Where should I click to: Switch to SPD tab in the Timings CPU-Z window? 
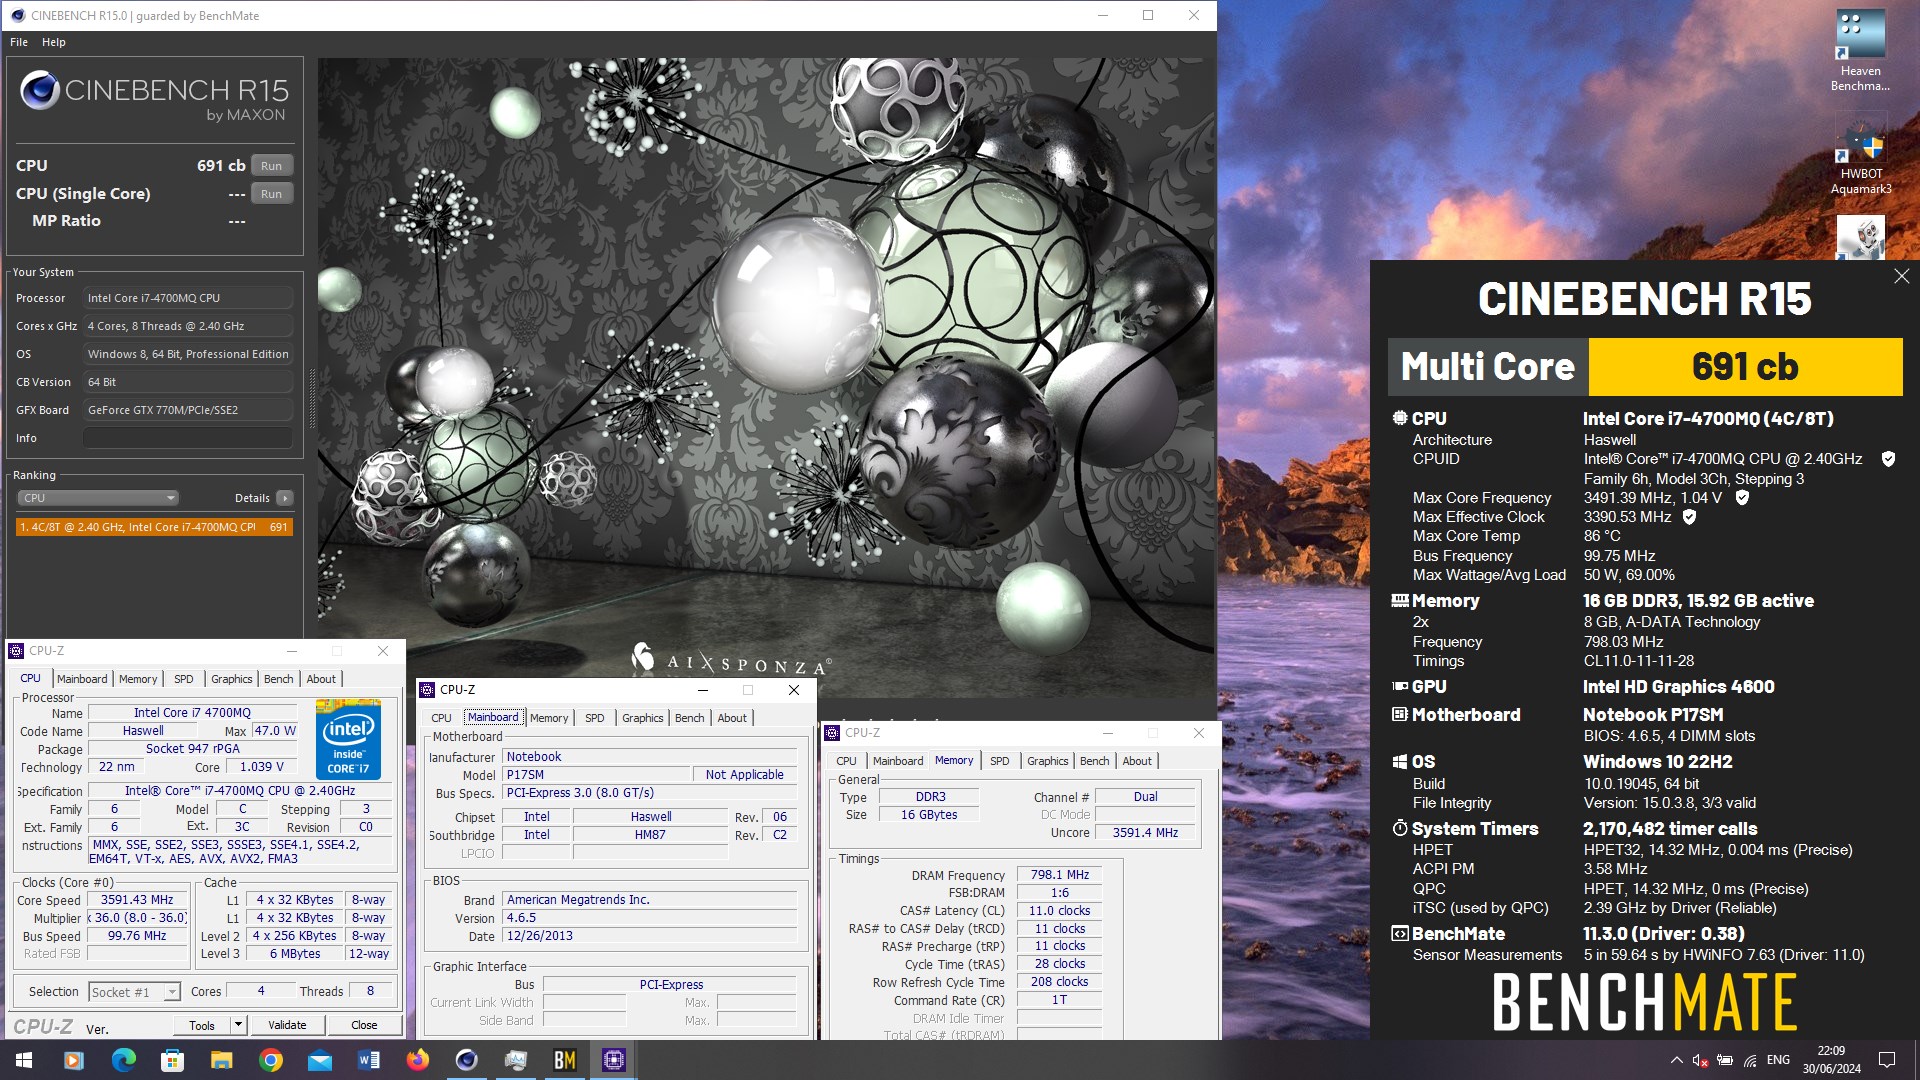999,761
